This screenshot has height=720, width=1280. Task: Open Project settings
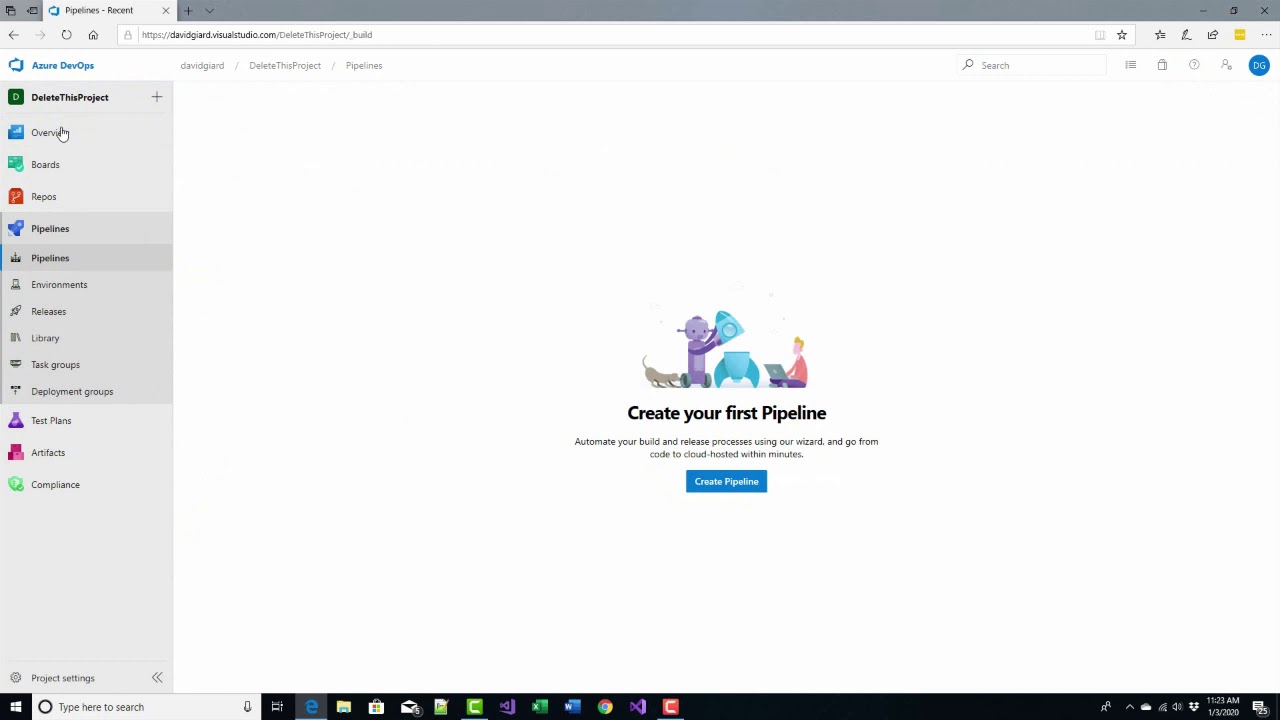click(63, 678)
